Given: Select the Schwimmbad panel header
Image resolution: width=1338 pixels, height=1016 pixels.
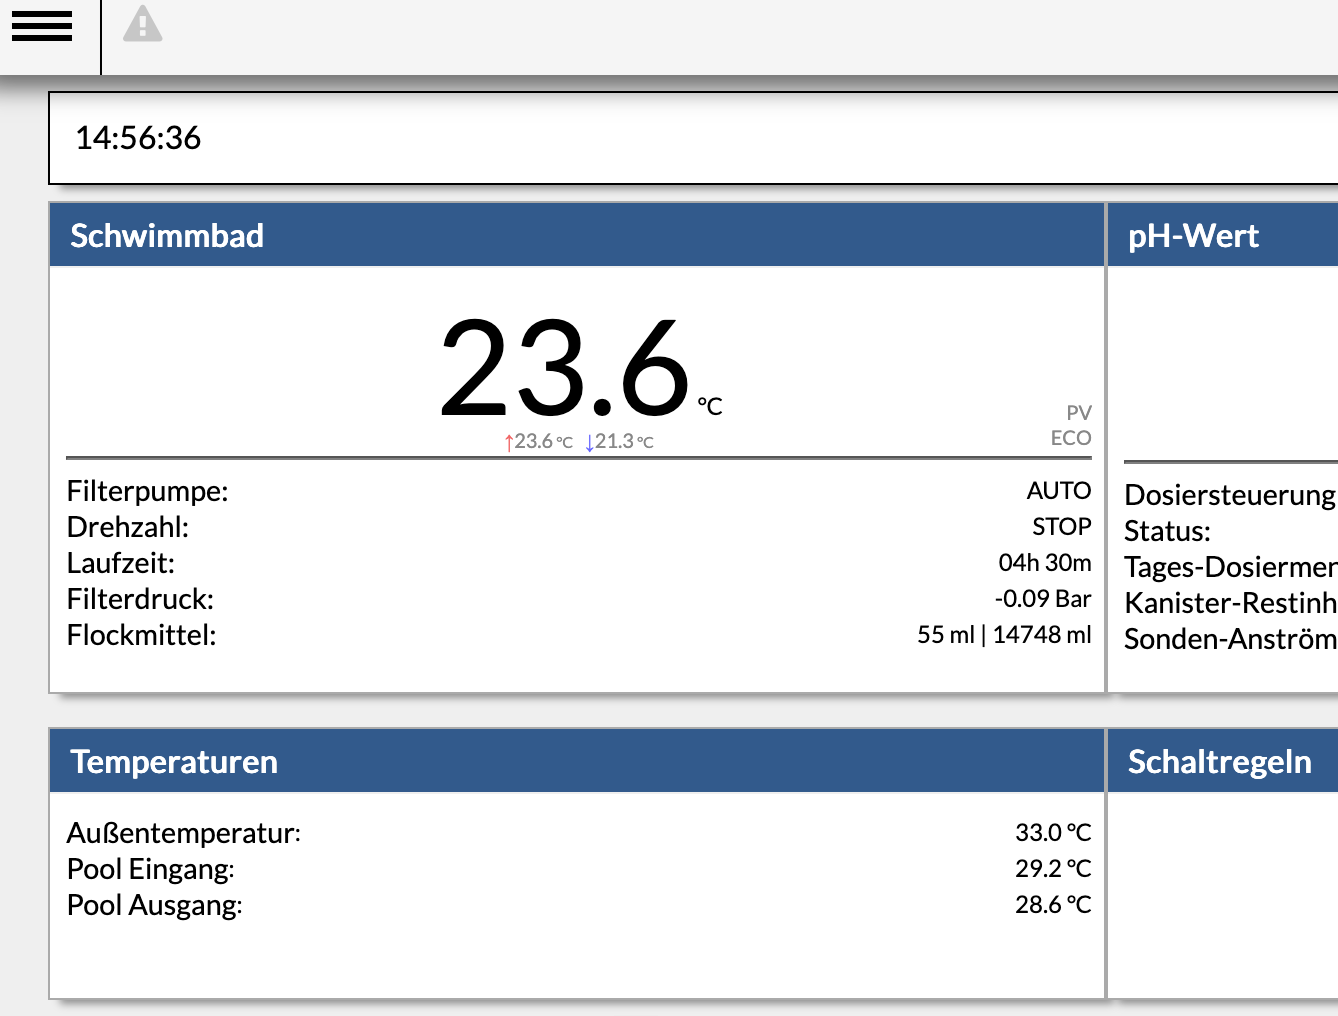Looking at the screenshot, I should [x=577, y=235].
